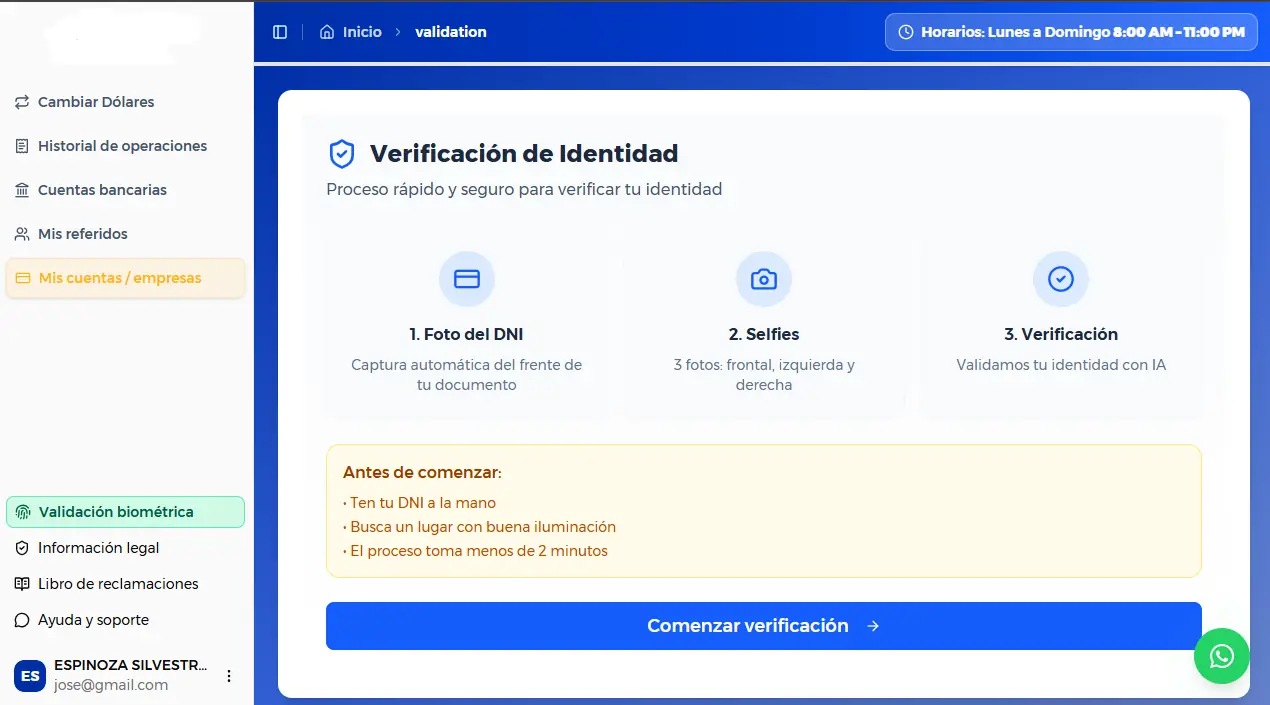Open Libro de reclamaciones link
Viewport: 1270px width, 705px height.
pyautogui.click(x=125, y=584)
